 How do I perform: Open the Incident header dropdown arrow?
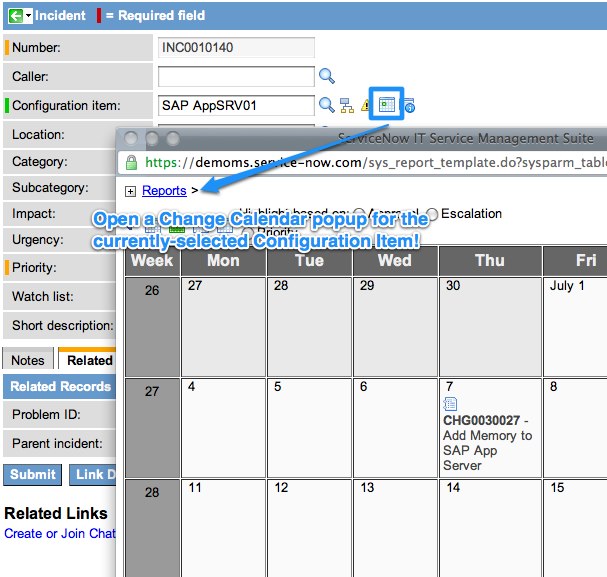(x=28, y=16)
